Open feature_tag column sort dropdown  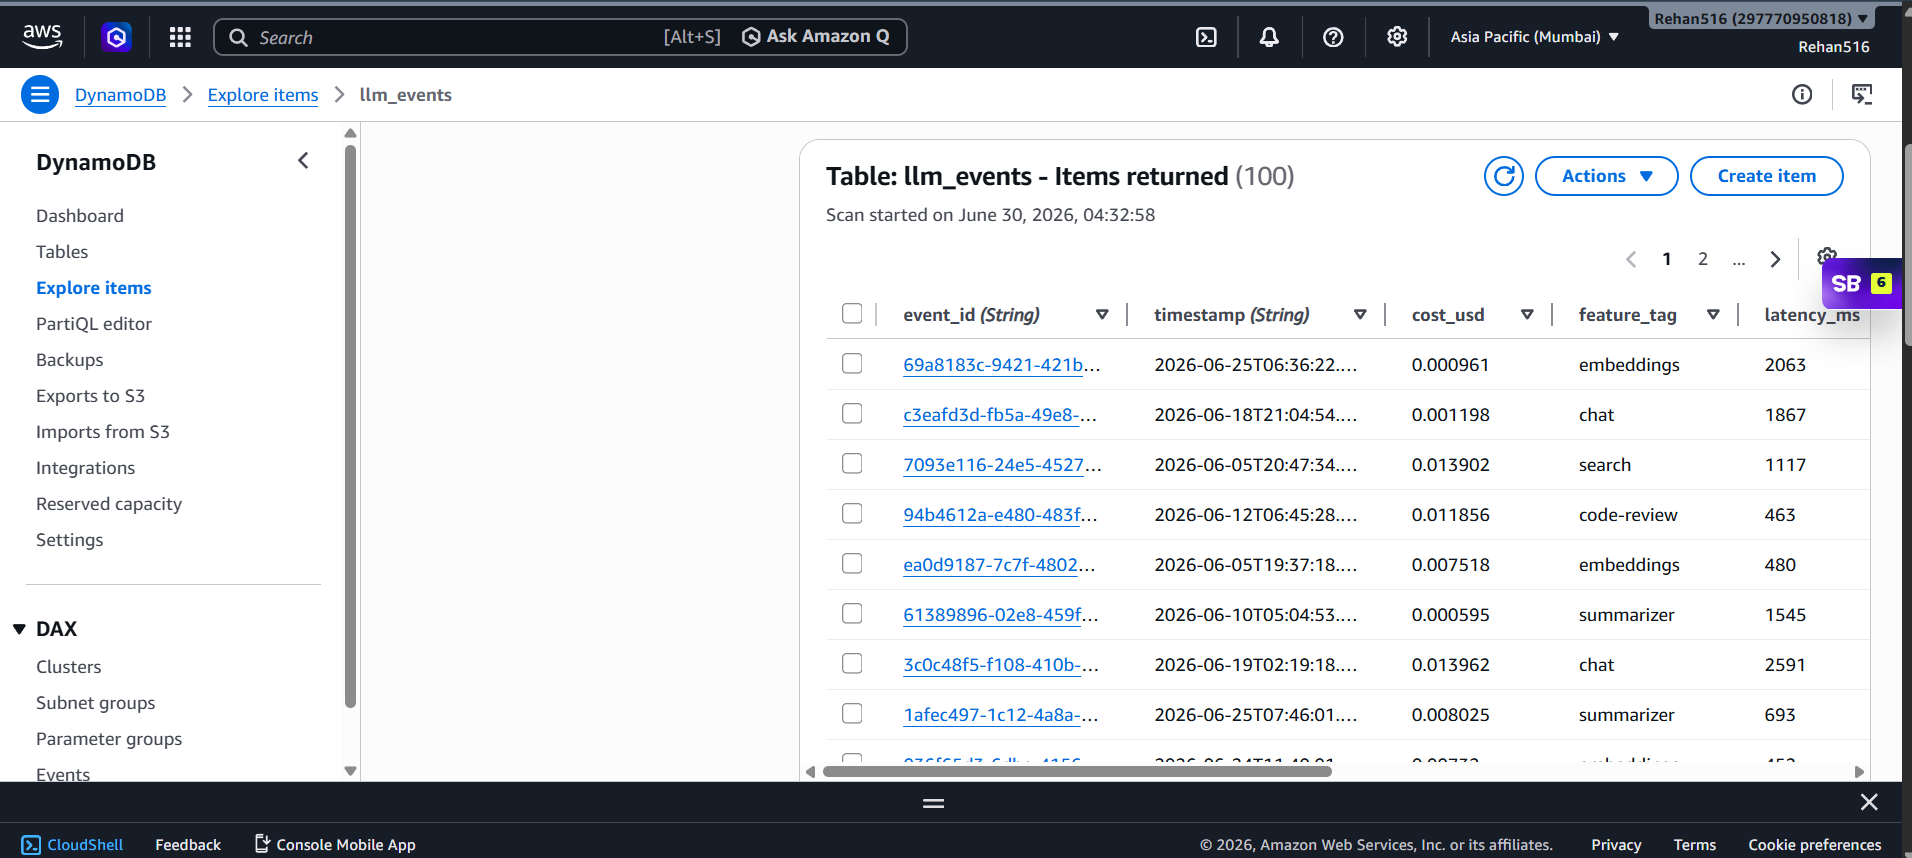(x=1713, y=315)
